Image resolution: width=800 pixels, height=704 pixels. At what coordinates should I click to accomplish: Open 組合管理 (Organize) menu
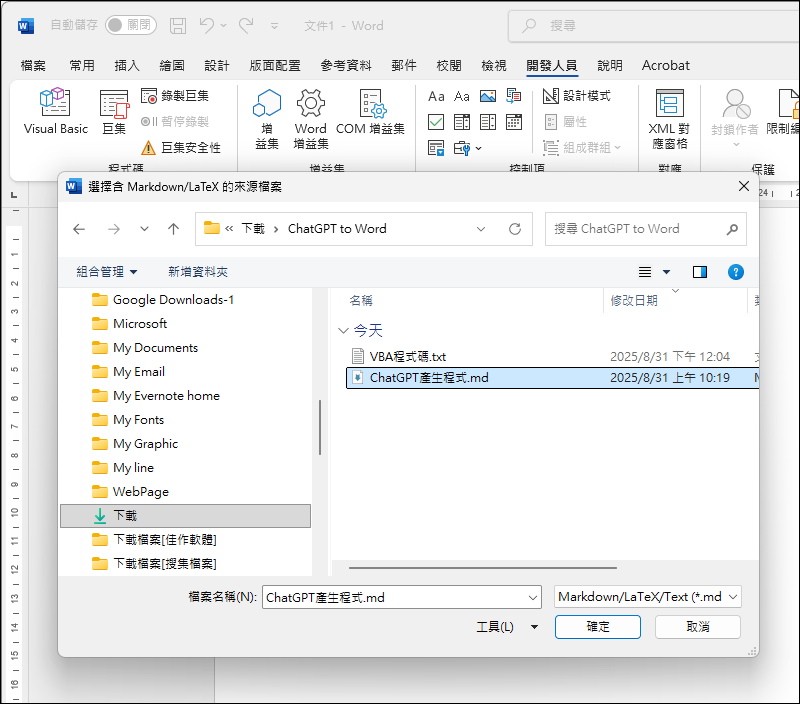(x=107, y=272)
